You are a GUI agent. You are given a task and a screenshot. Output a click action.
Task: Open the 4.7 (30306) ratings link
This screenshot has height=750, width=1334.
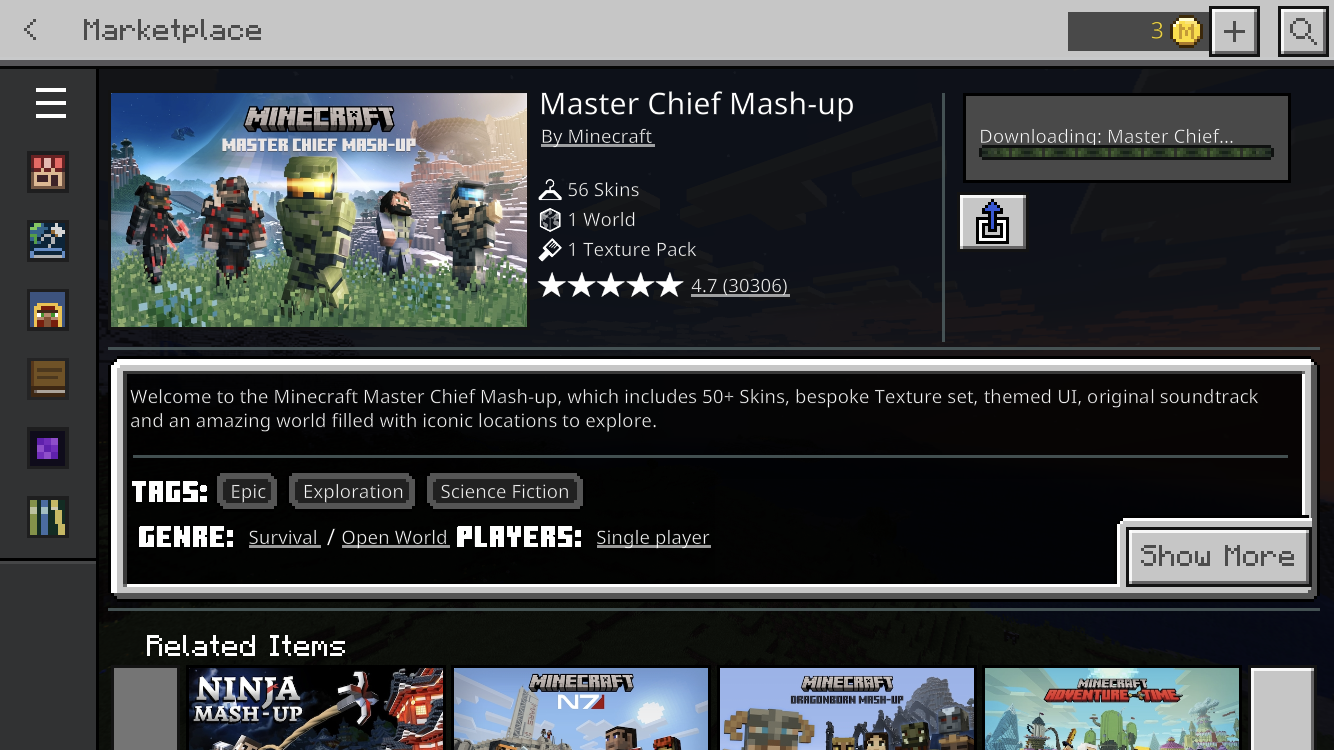click(x=739, y=286)
